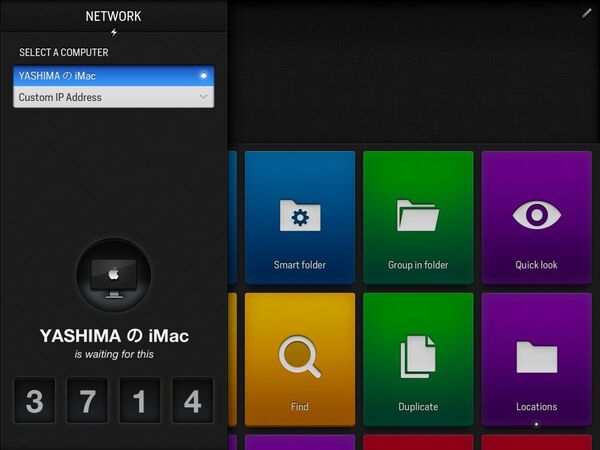This screenshot has height=450, width=600.
Task: Click pairing code digit 1
Action: click(140, 401)
